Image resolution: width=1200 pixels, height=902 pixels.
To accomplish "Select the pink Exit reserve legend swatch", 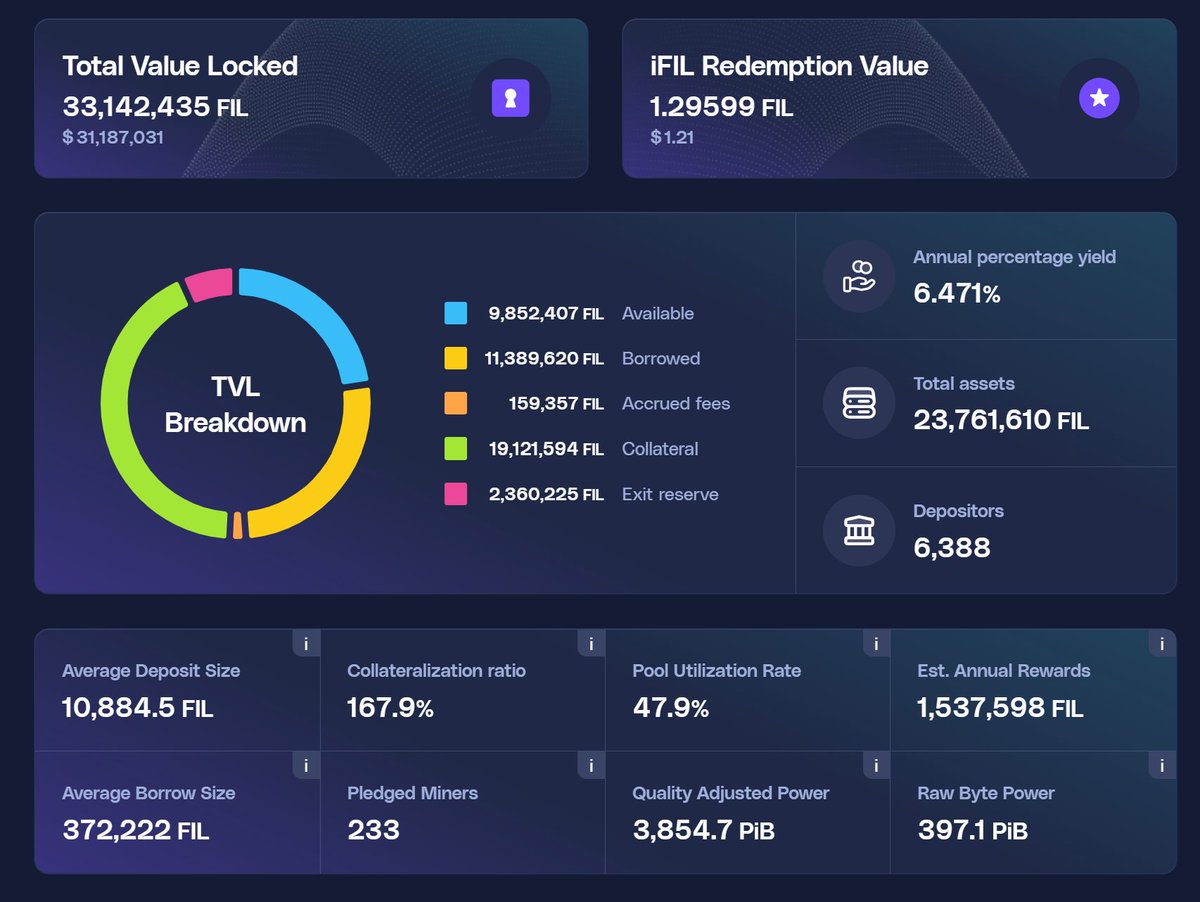I will point(456,494).
